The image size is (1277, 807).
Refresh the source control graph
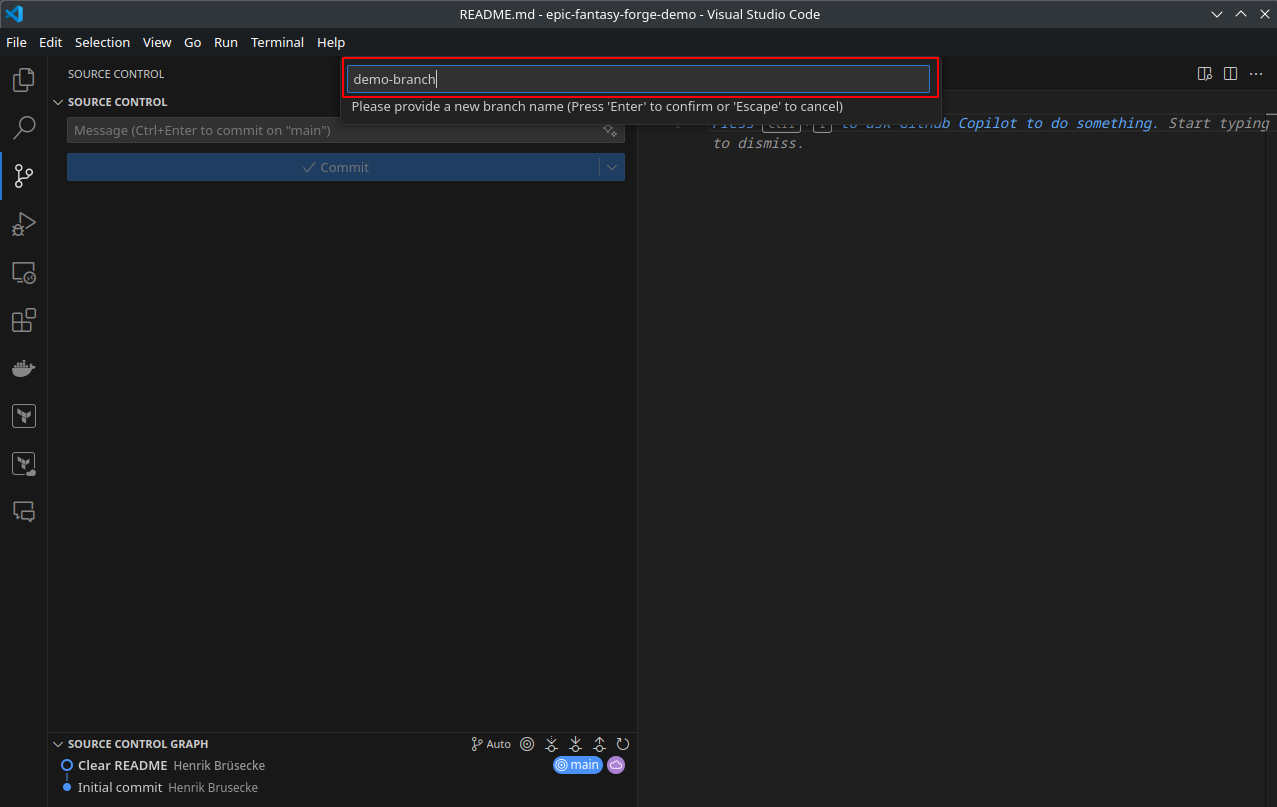623,744
